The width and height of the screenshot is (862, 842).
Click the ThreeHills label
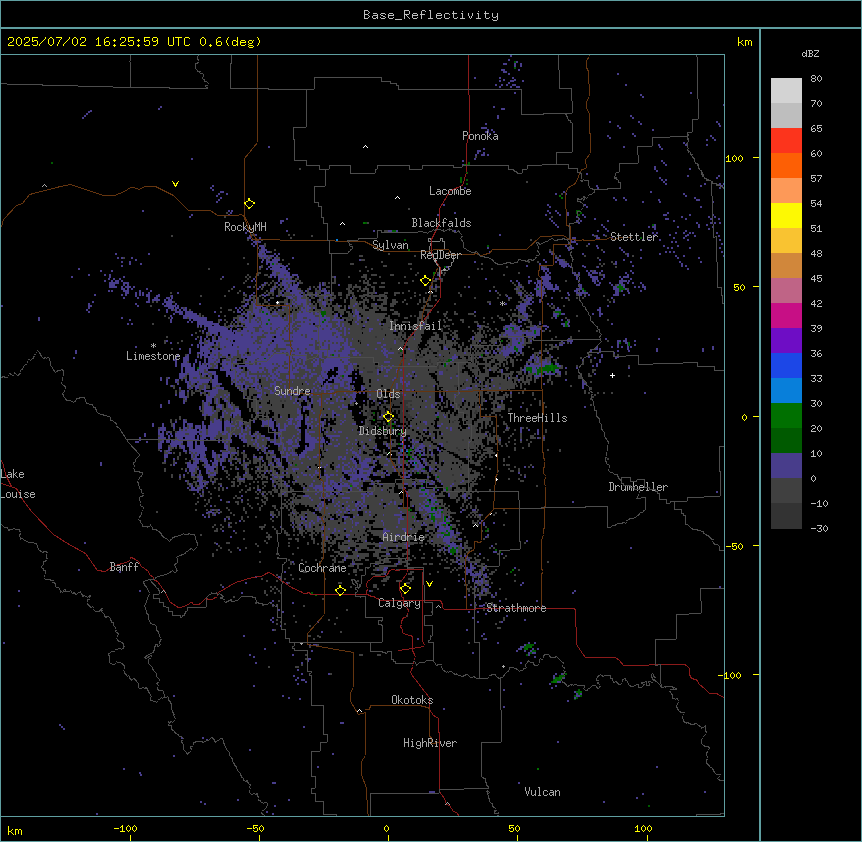537,418
